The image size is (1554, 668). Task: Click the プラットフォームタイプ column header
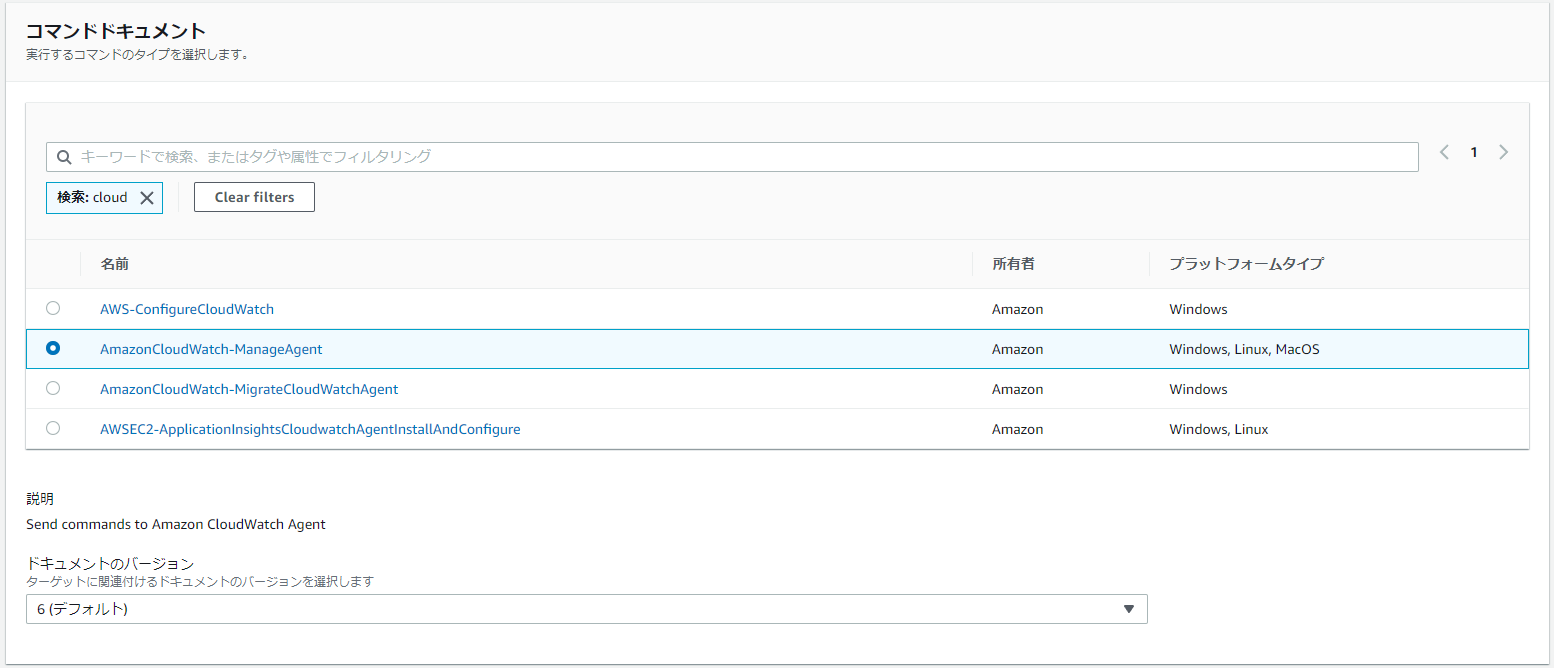[1246, 264]
